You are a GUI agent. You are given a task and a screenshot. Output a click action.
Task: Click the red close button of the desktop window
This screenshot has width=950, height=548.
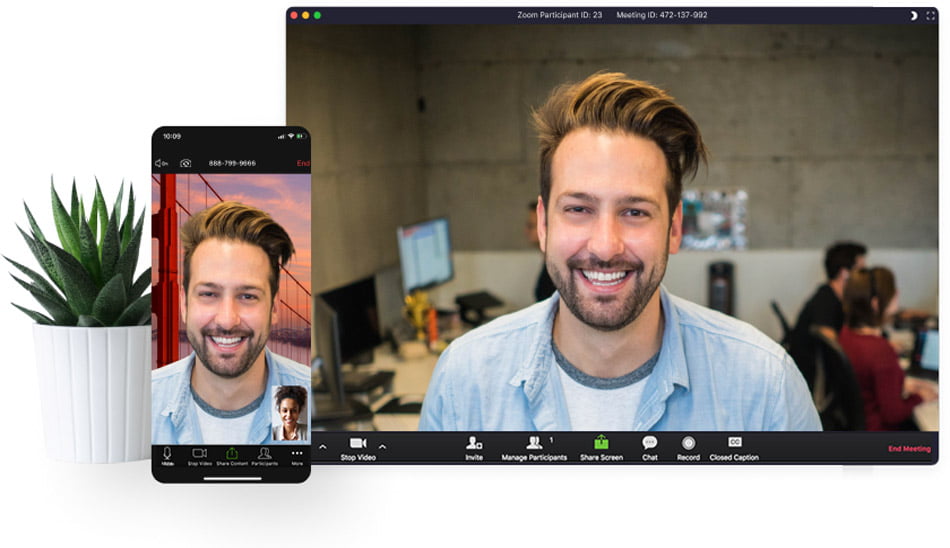point(294,15)
